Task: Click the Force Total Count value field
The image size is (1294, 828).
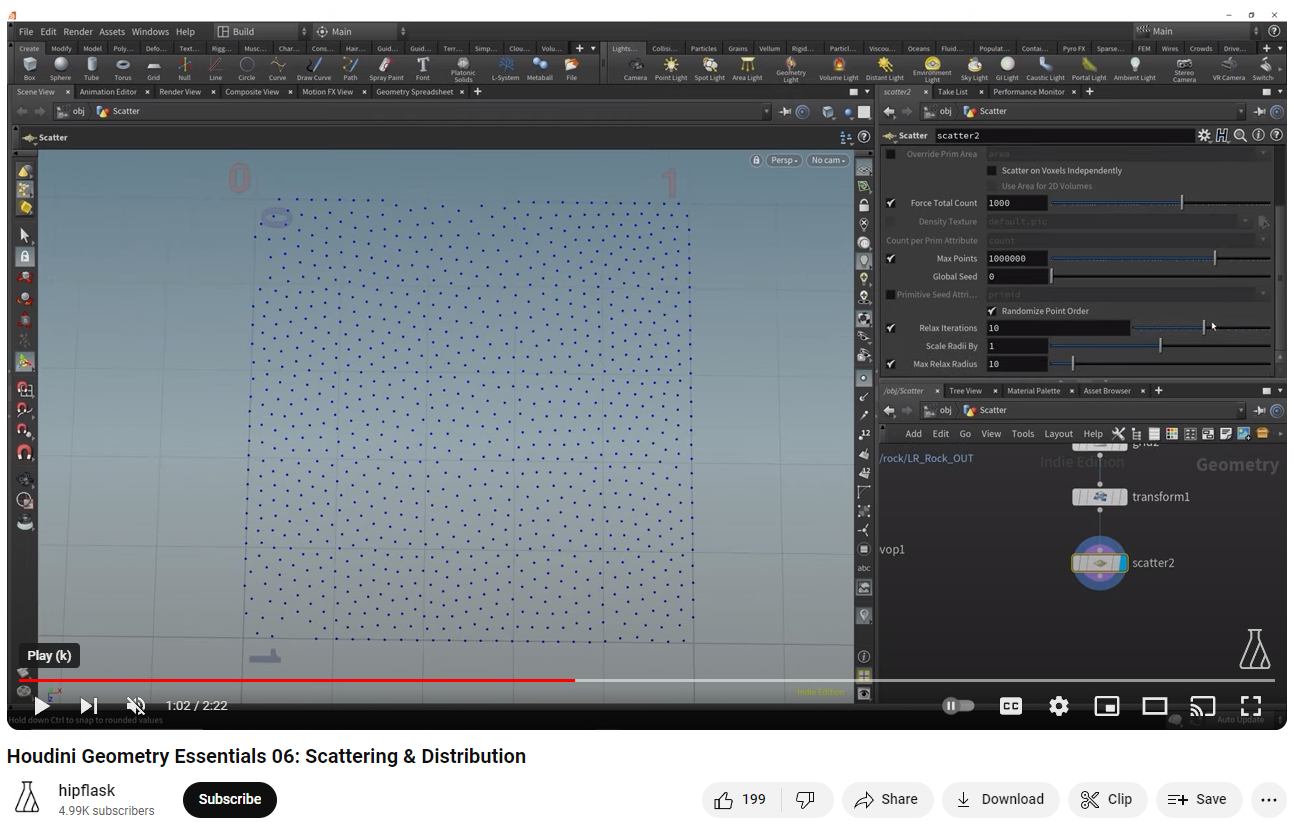Action: [1016, 203]
